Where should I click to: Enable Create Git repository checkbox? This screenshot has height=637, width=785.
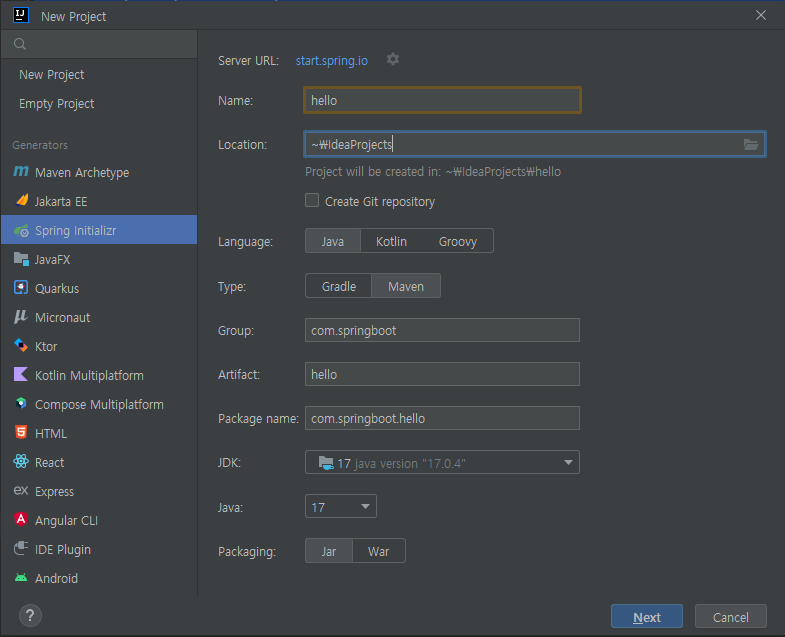313,201
